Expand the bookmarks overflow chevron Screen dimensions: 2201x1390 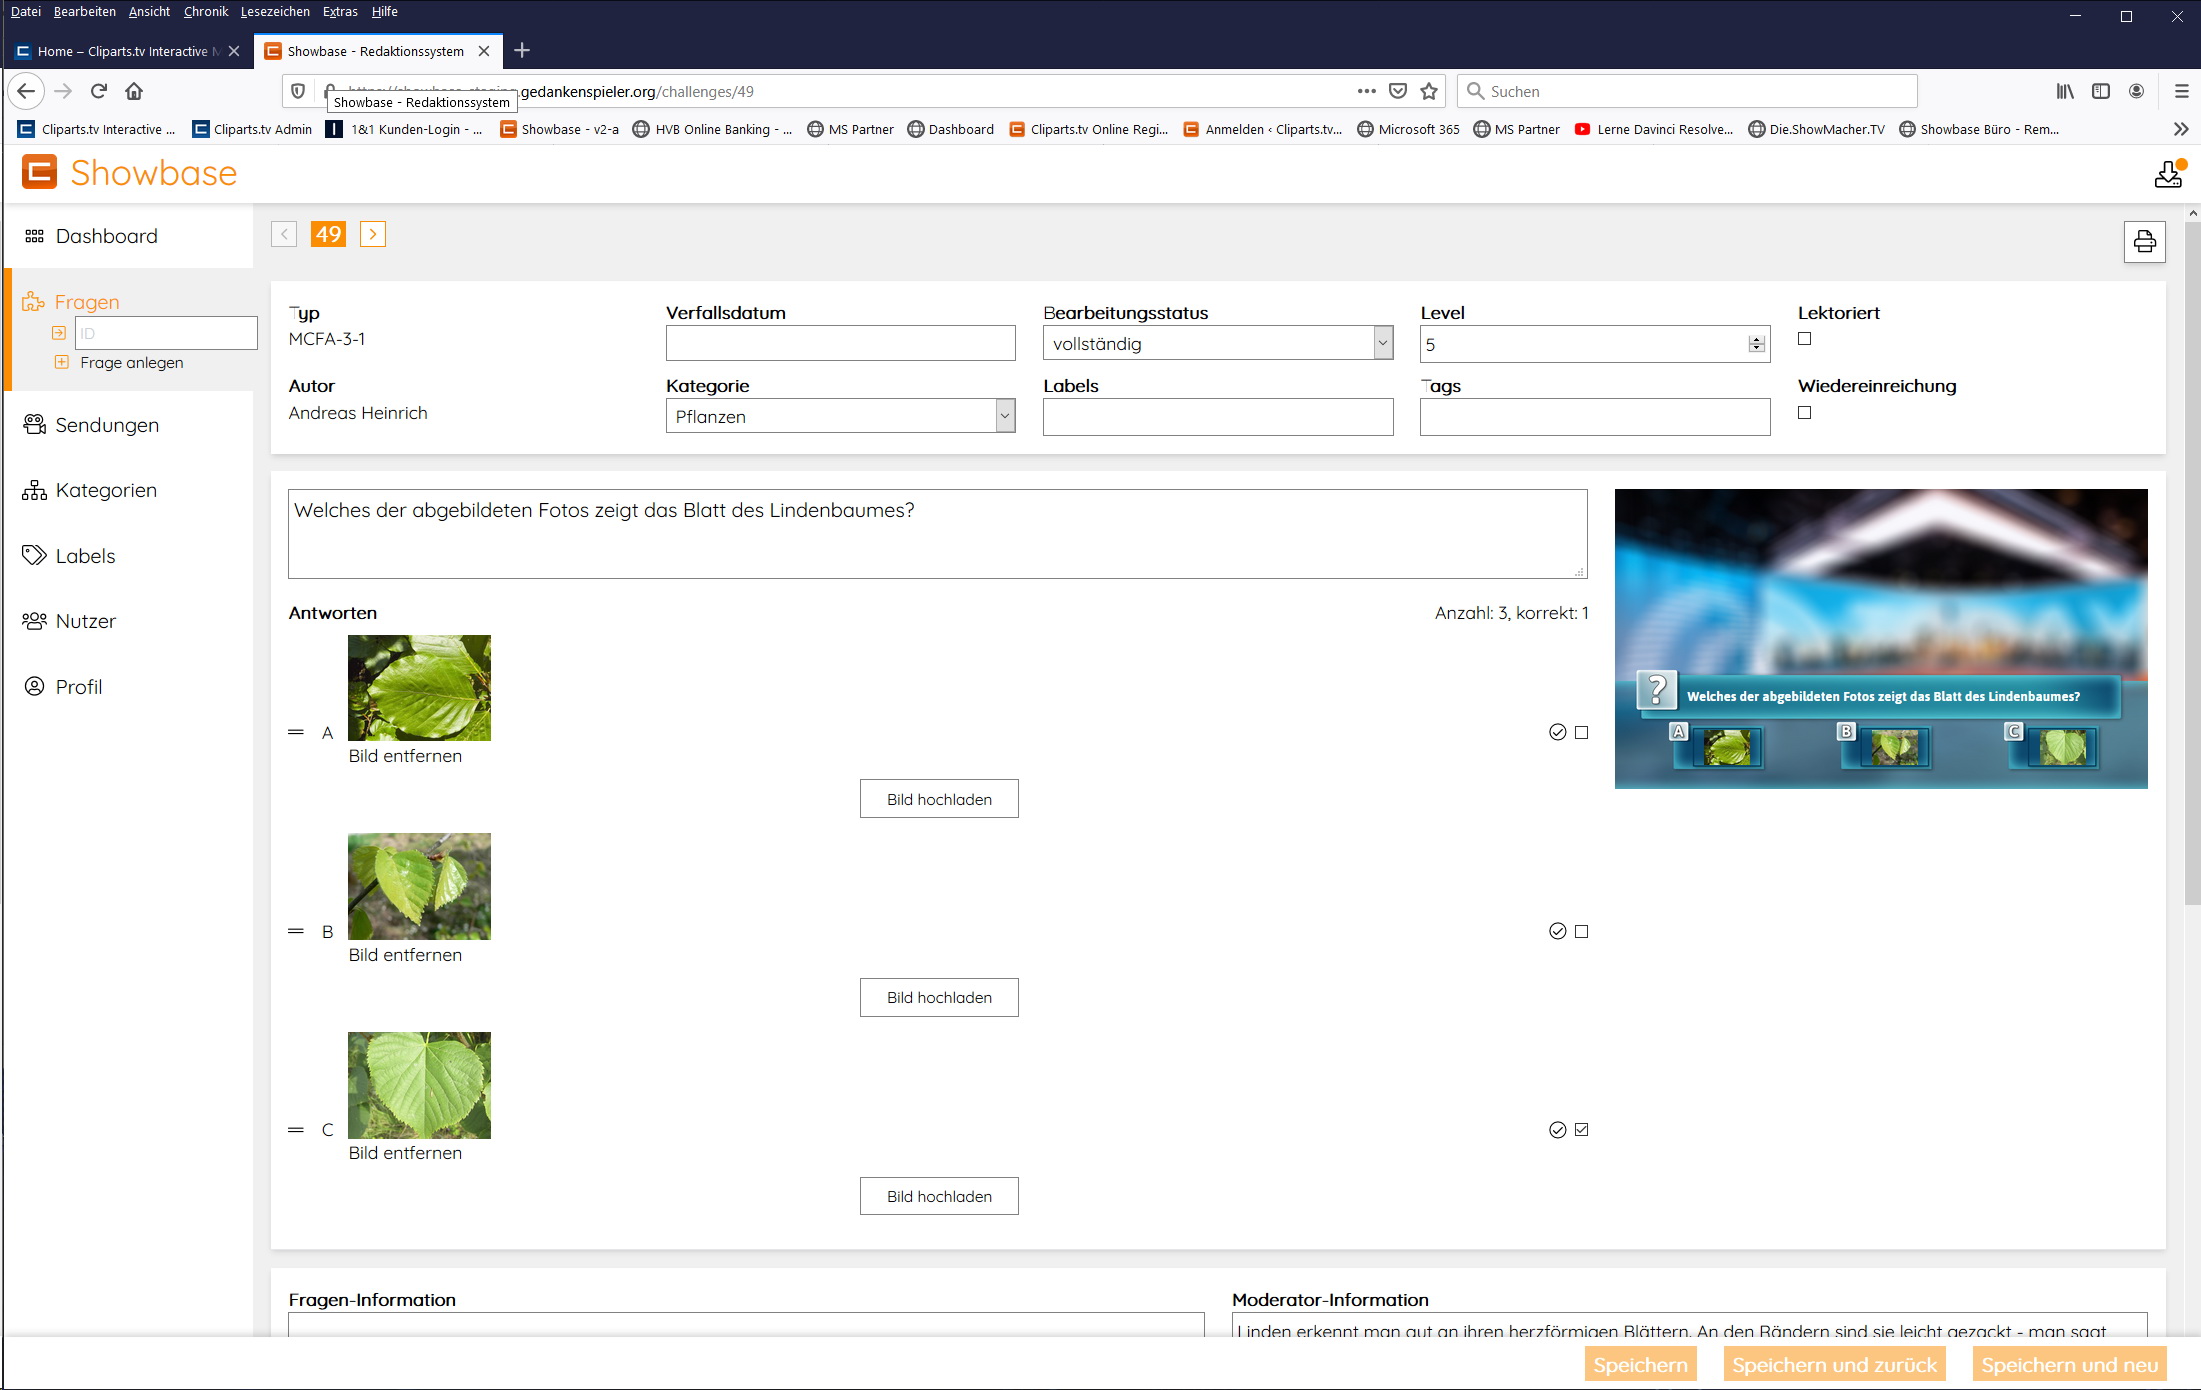point(2178,128)
